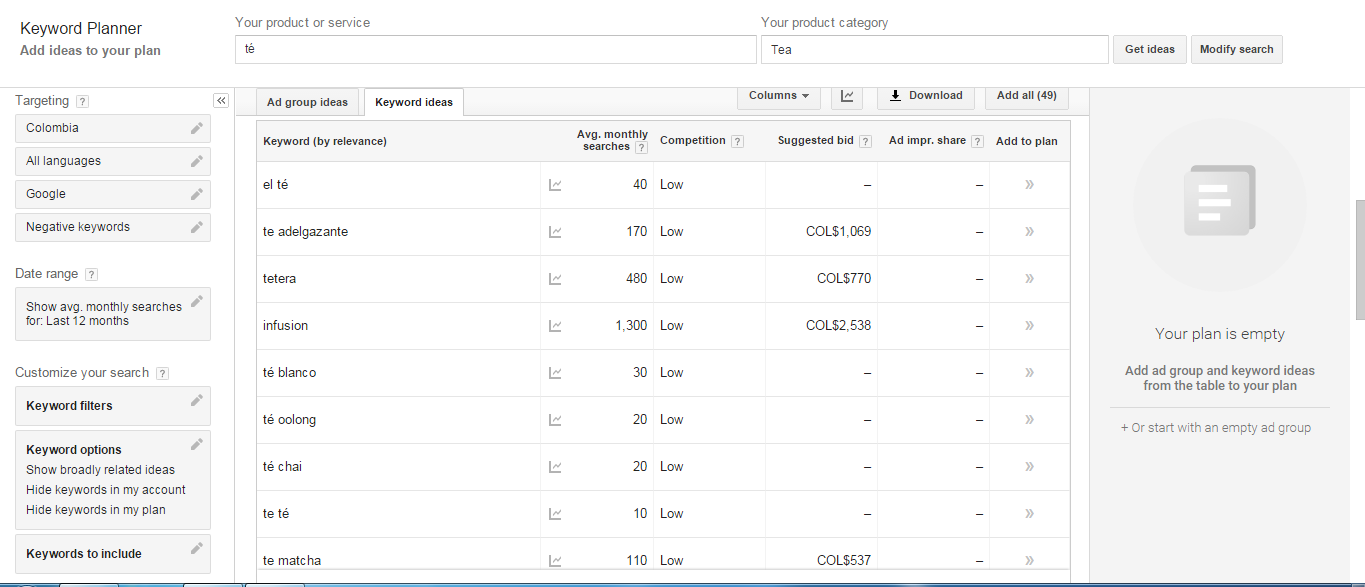The image size is (1365, 587).
Task: Open Customize your search help icon
Action: (163, 373)
